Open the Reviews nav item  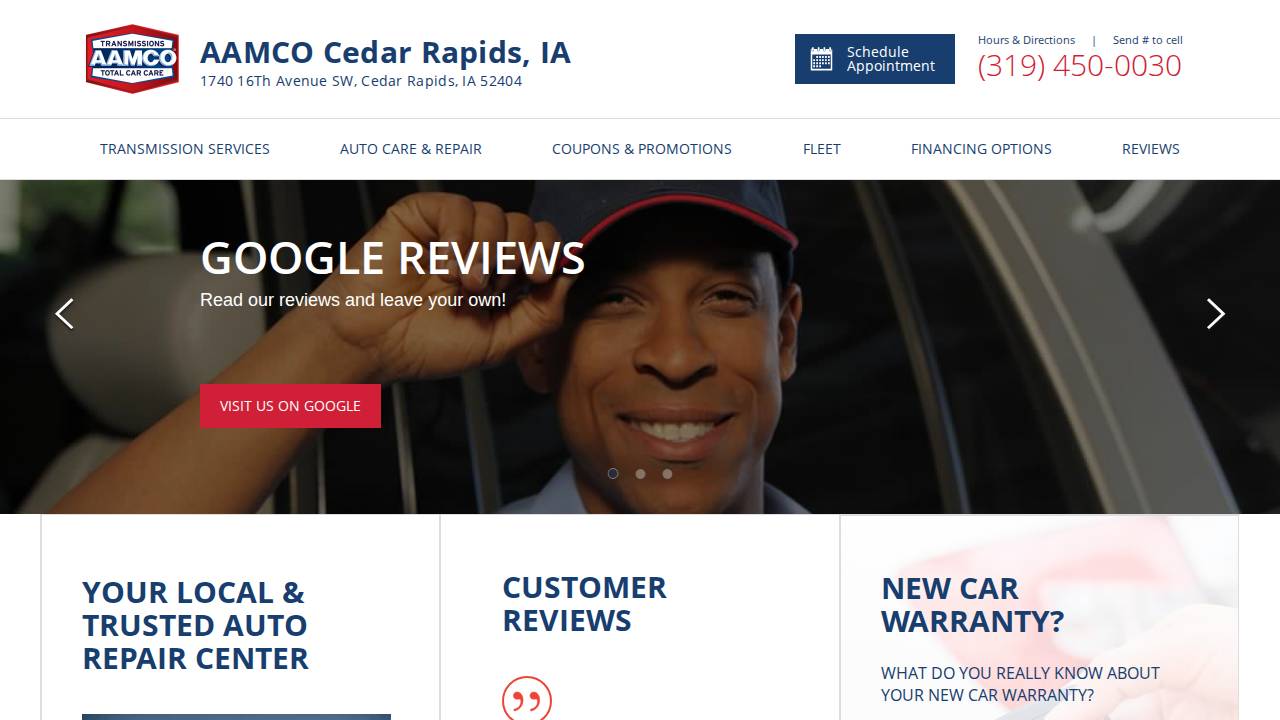(x=1151, y=149)
